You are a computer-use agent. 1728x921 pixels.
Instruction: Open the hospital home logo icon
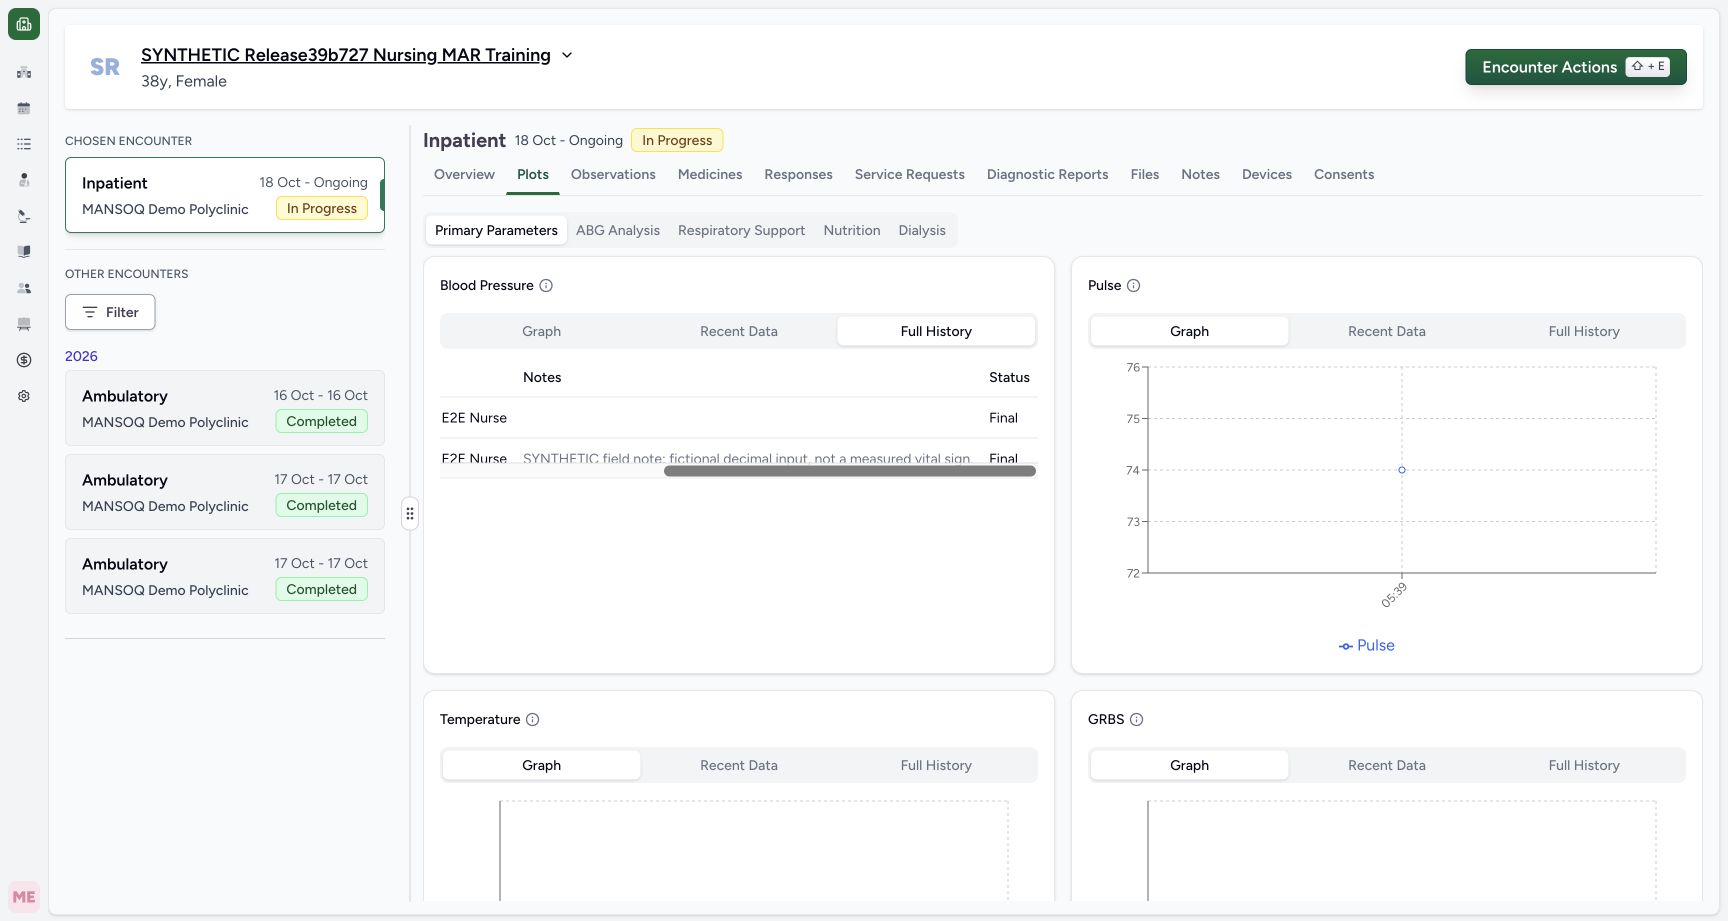tap(24, 24)
